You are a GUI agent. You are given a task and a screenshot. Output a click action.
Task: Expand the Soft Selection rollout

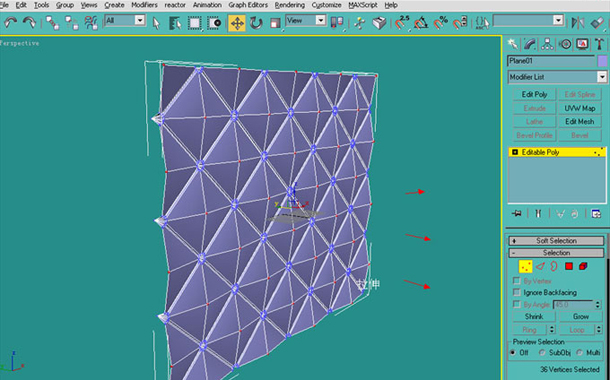[556, 241]
